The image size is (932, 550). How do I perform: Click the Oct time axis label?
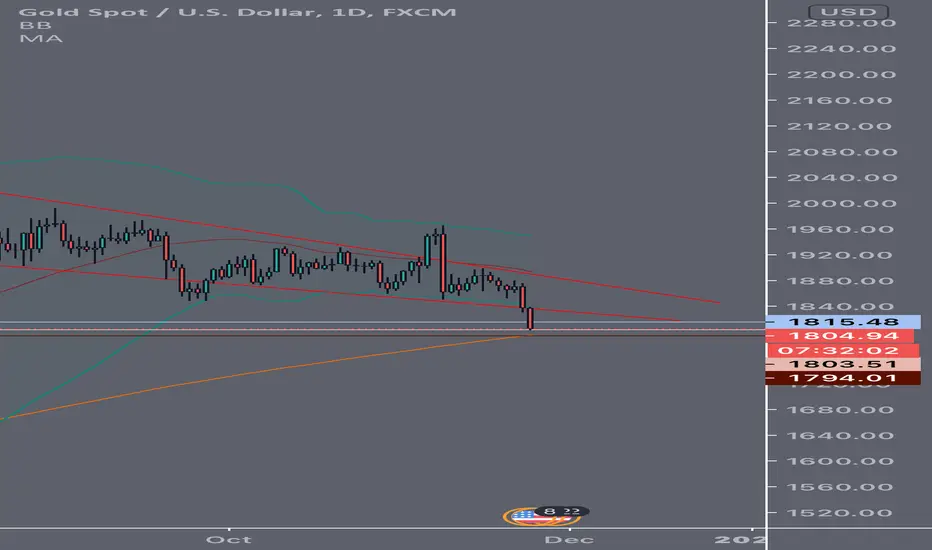tap(229, 540)
